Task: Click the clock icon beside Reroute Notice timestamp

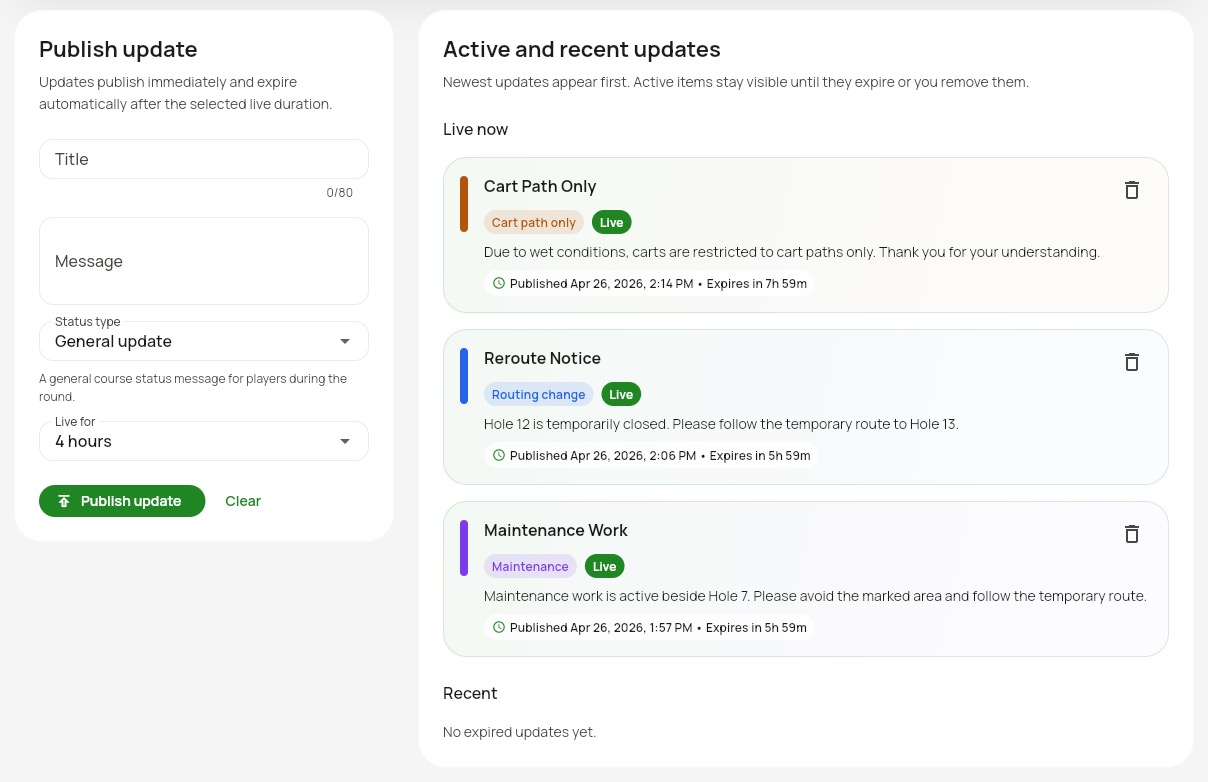Action: point(498,455)
